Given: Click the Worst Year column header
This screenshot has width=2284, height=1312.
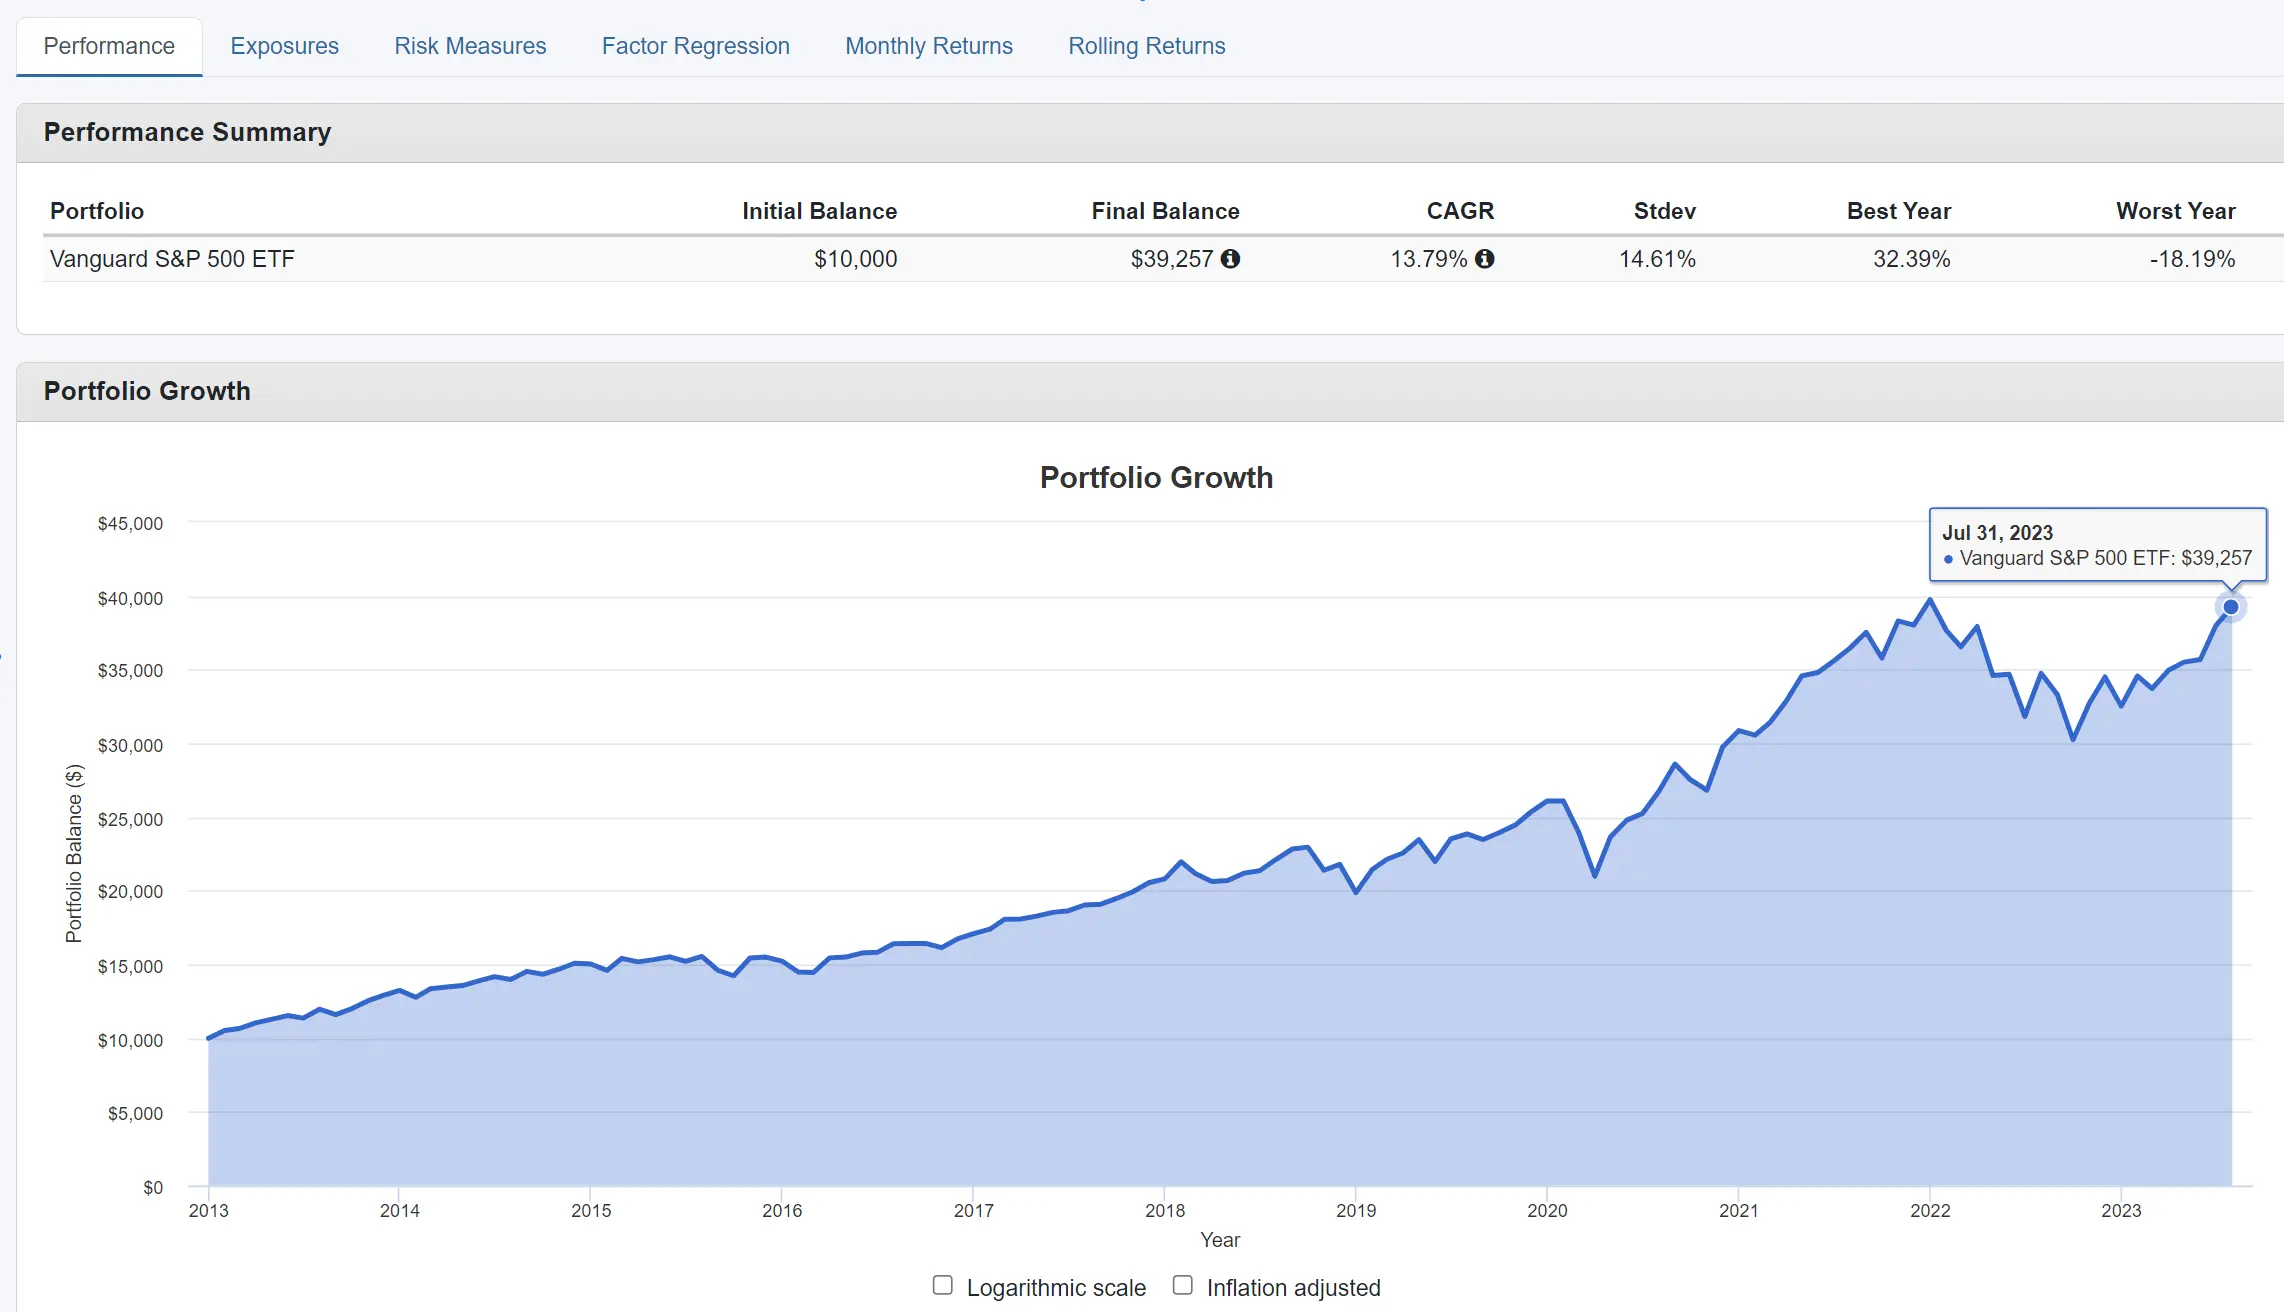Looking at the screenshot, I should point(2175,211).
